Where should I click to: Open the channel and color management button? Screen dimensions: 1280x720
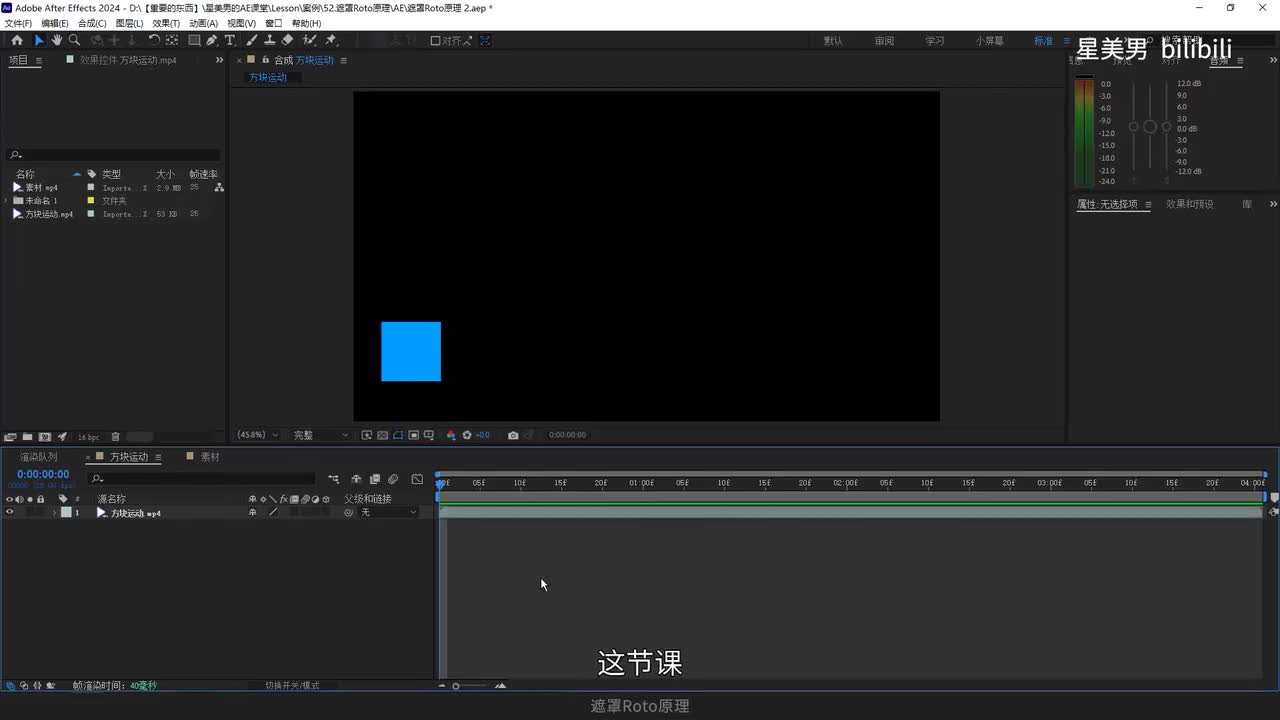pos(451,435)
